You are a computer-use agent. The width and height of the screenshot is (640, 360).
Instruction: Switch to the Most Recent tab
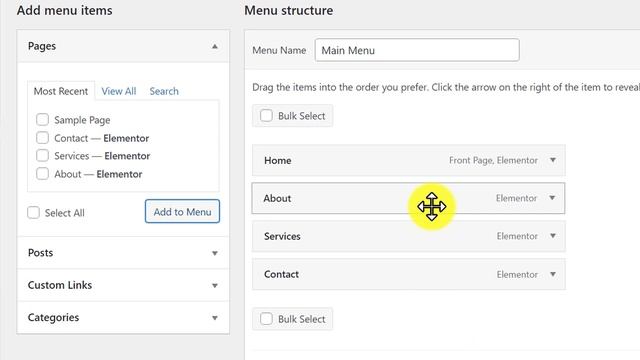point(61,91)
